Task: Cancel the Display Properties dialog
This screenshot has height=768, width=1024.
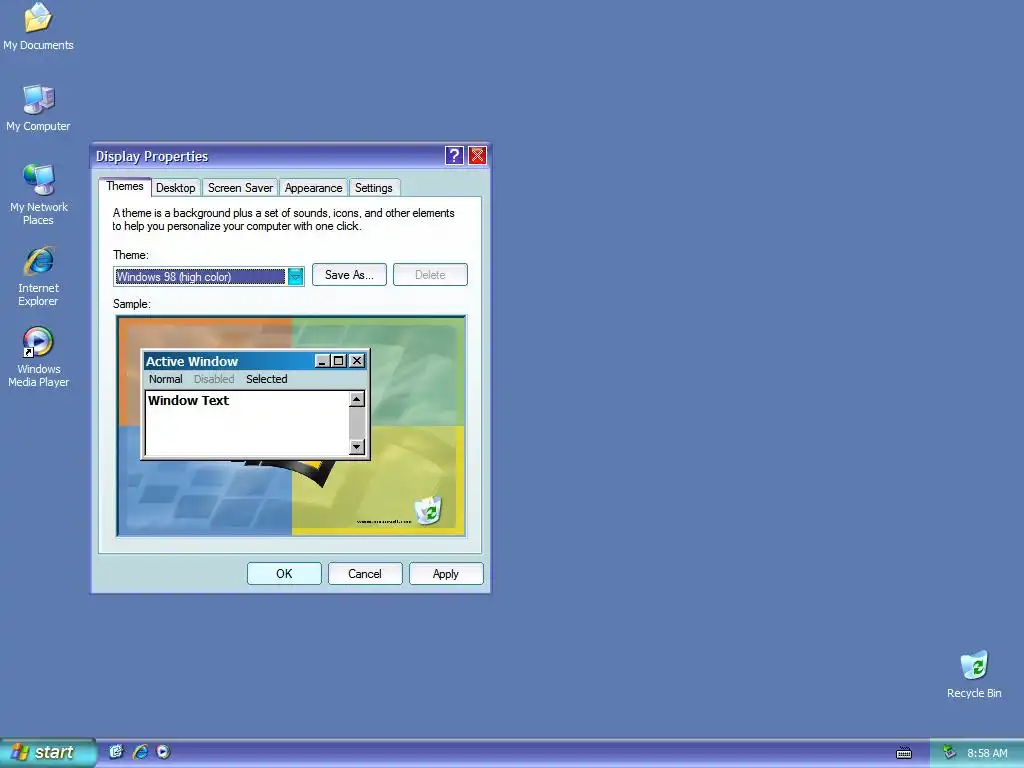Action: [x=365, y=574]
